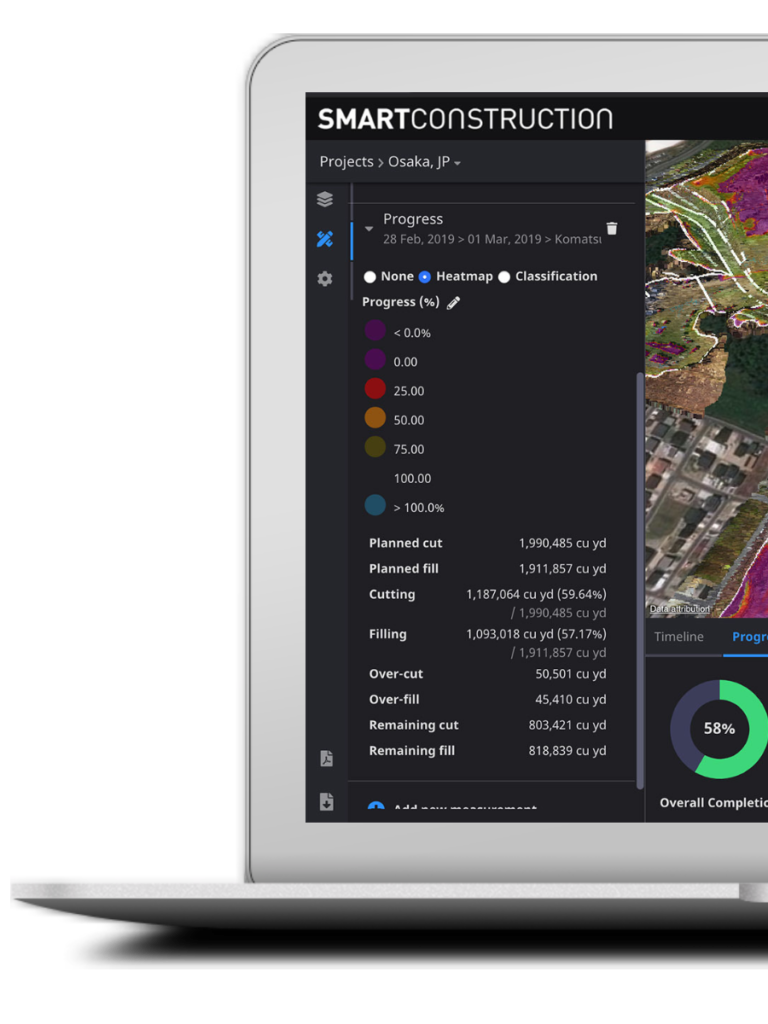Click the SMARTCONSTRUCTION logo
Screen dimensions: 768x1024
465,119
